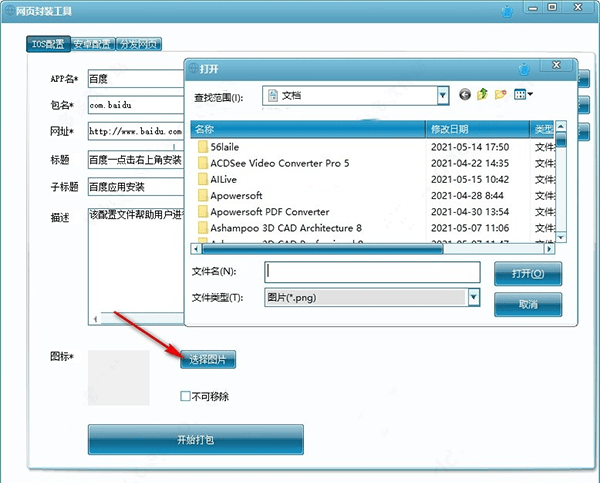The height and width of the screenshot is (483, 600).
Task: Go back with the round back icon
Action: coord(465,94)
